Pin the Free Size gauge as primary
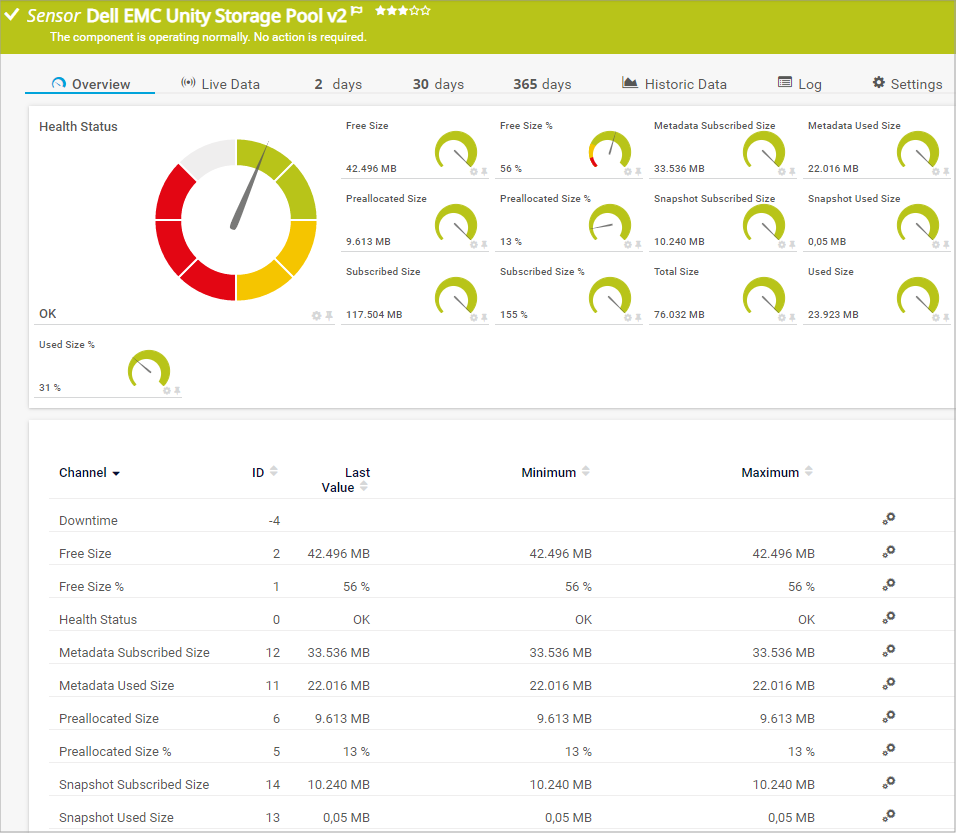This screenshot has width=956, height=833. point(484,172)
